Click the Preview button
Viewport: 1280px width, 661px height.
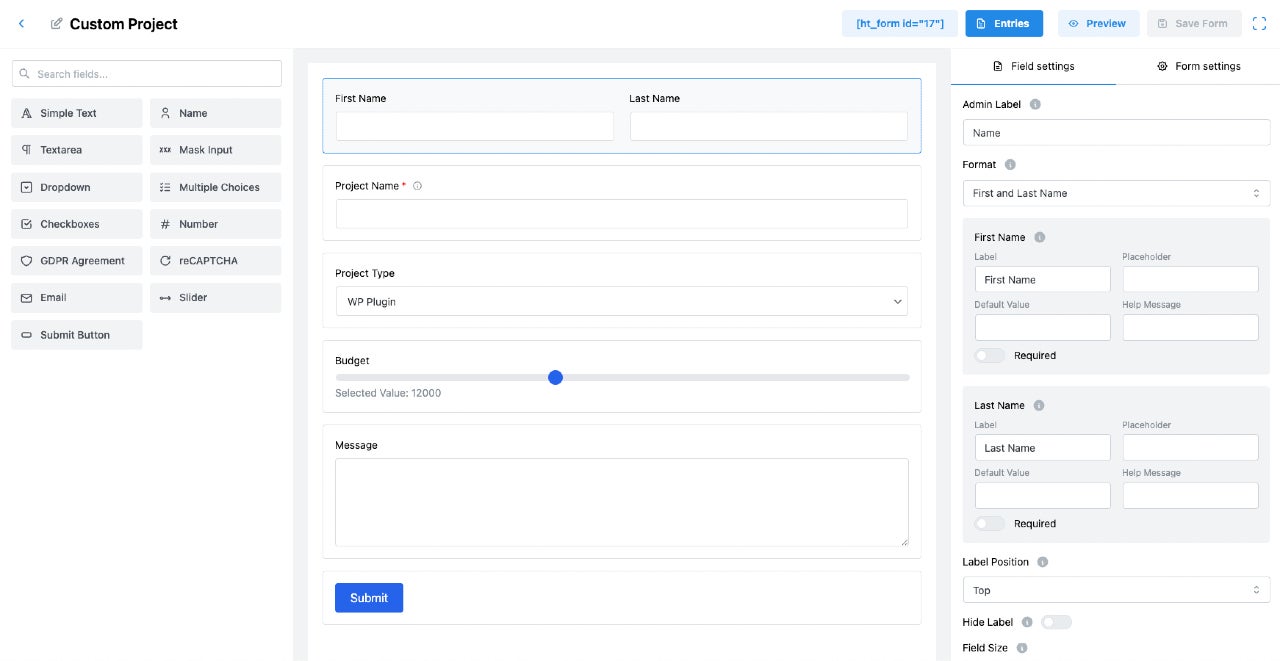1098,24
